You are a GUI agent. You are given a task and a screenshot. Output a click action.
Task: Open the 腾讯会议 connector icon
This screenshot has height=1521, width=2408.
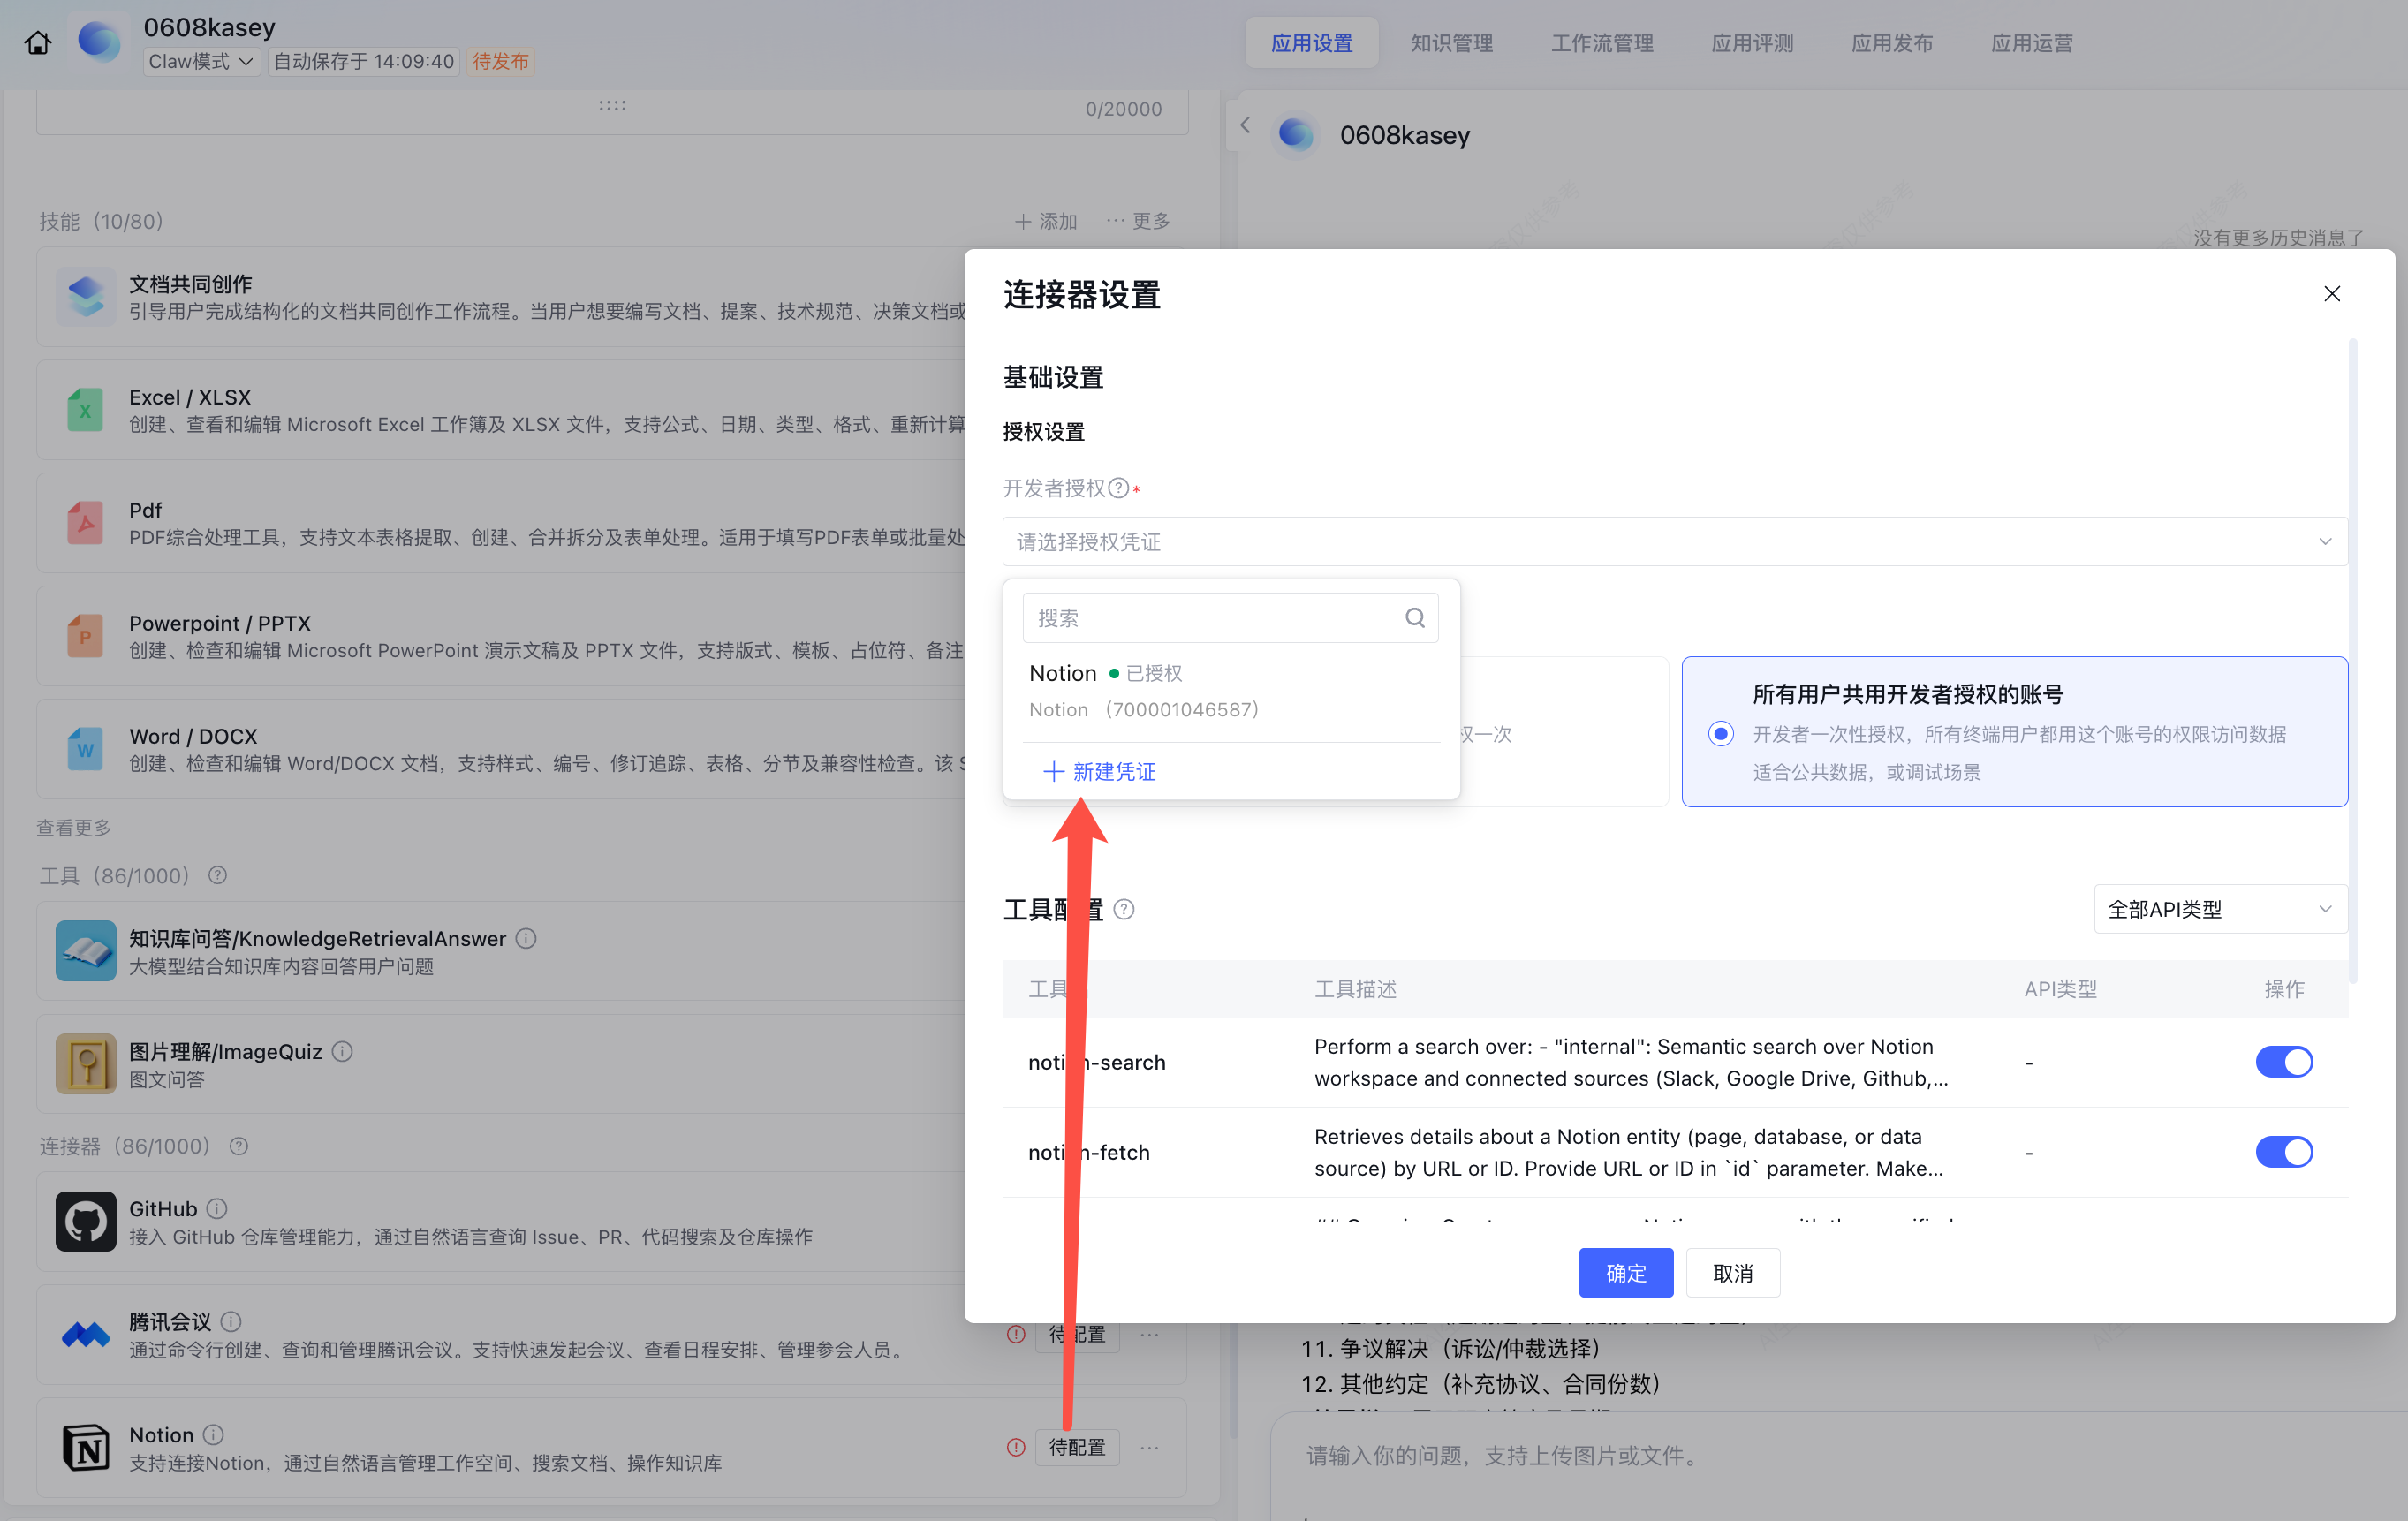(x=85, y=1334)
